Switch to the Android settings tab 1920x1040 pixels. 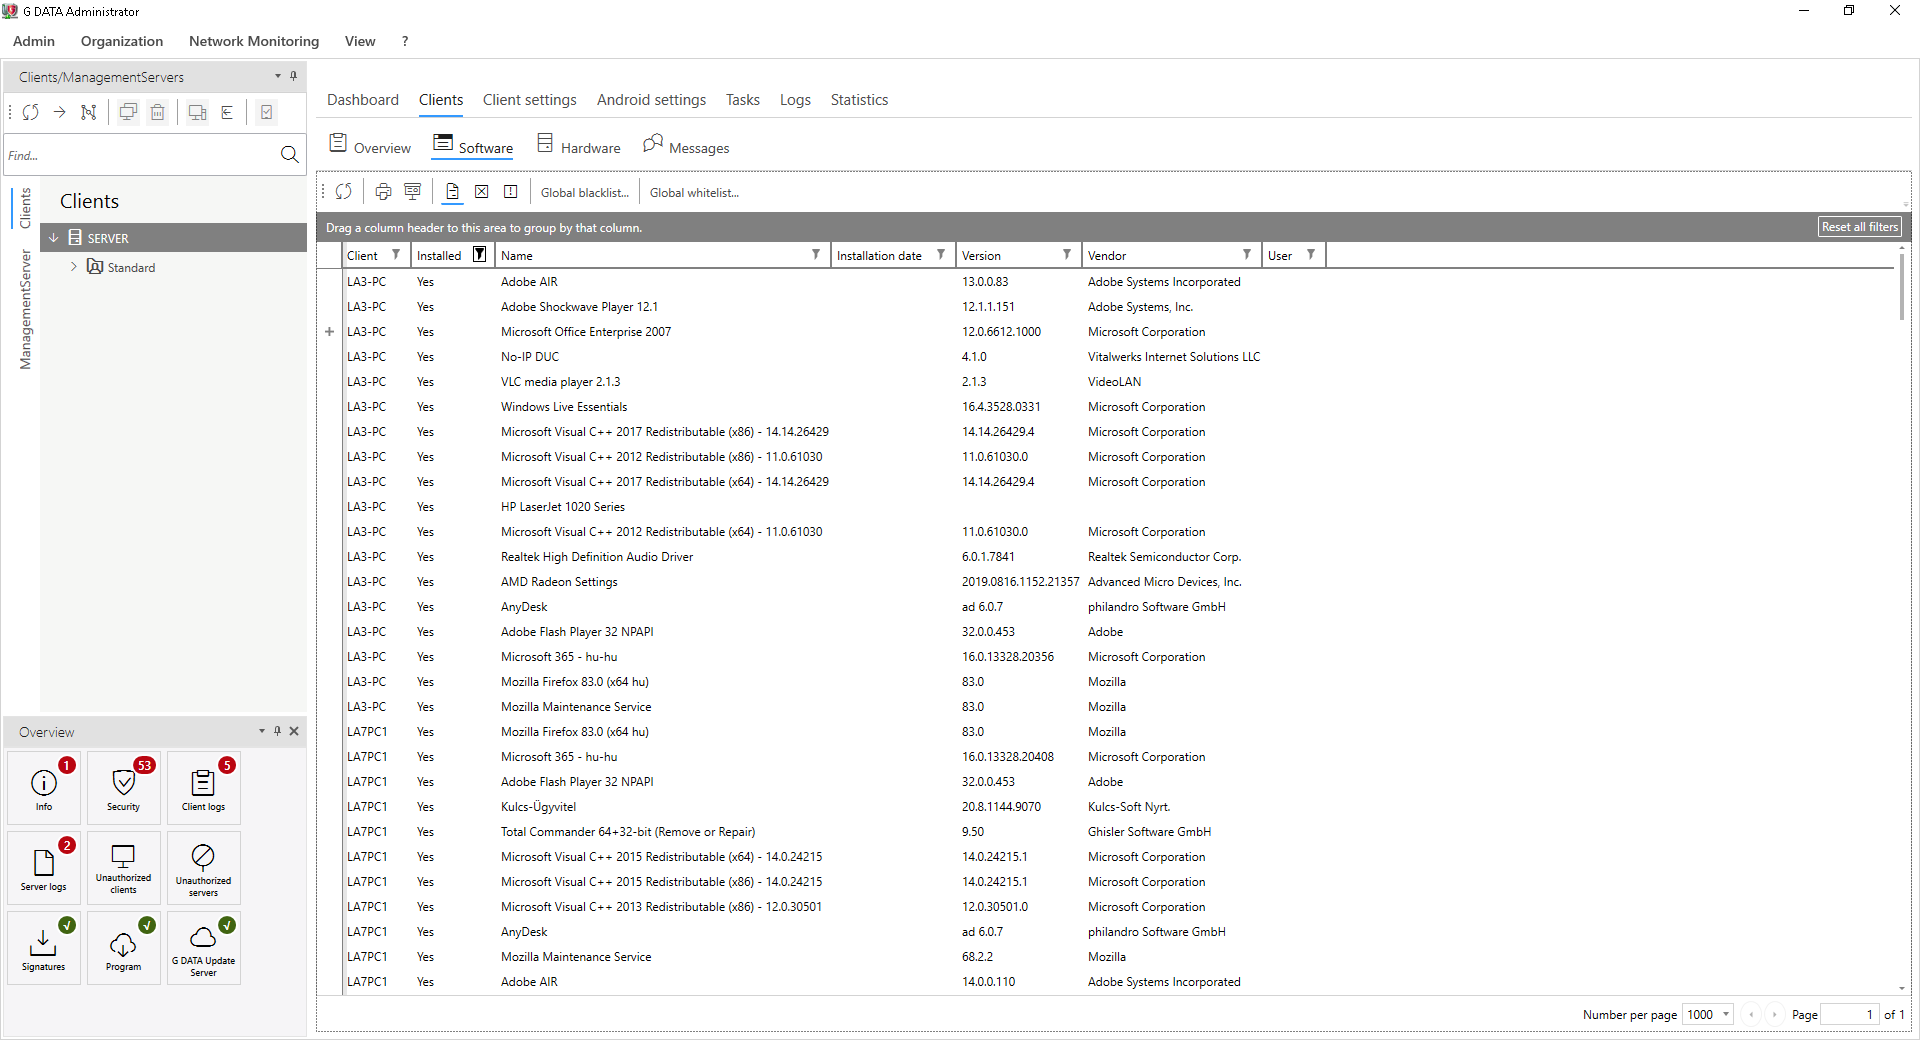[x=651, y=100]
